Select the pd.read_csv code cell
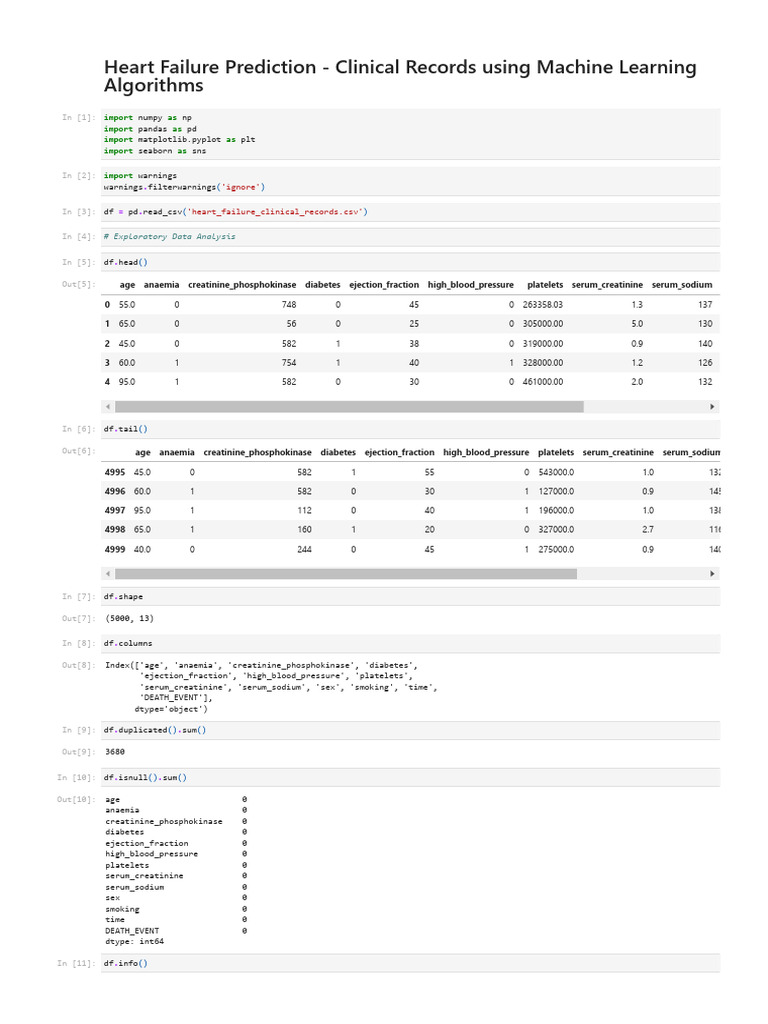The width and height of the screenshot is (768, 1024). click(411, 212)
